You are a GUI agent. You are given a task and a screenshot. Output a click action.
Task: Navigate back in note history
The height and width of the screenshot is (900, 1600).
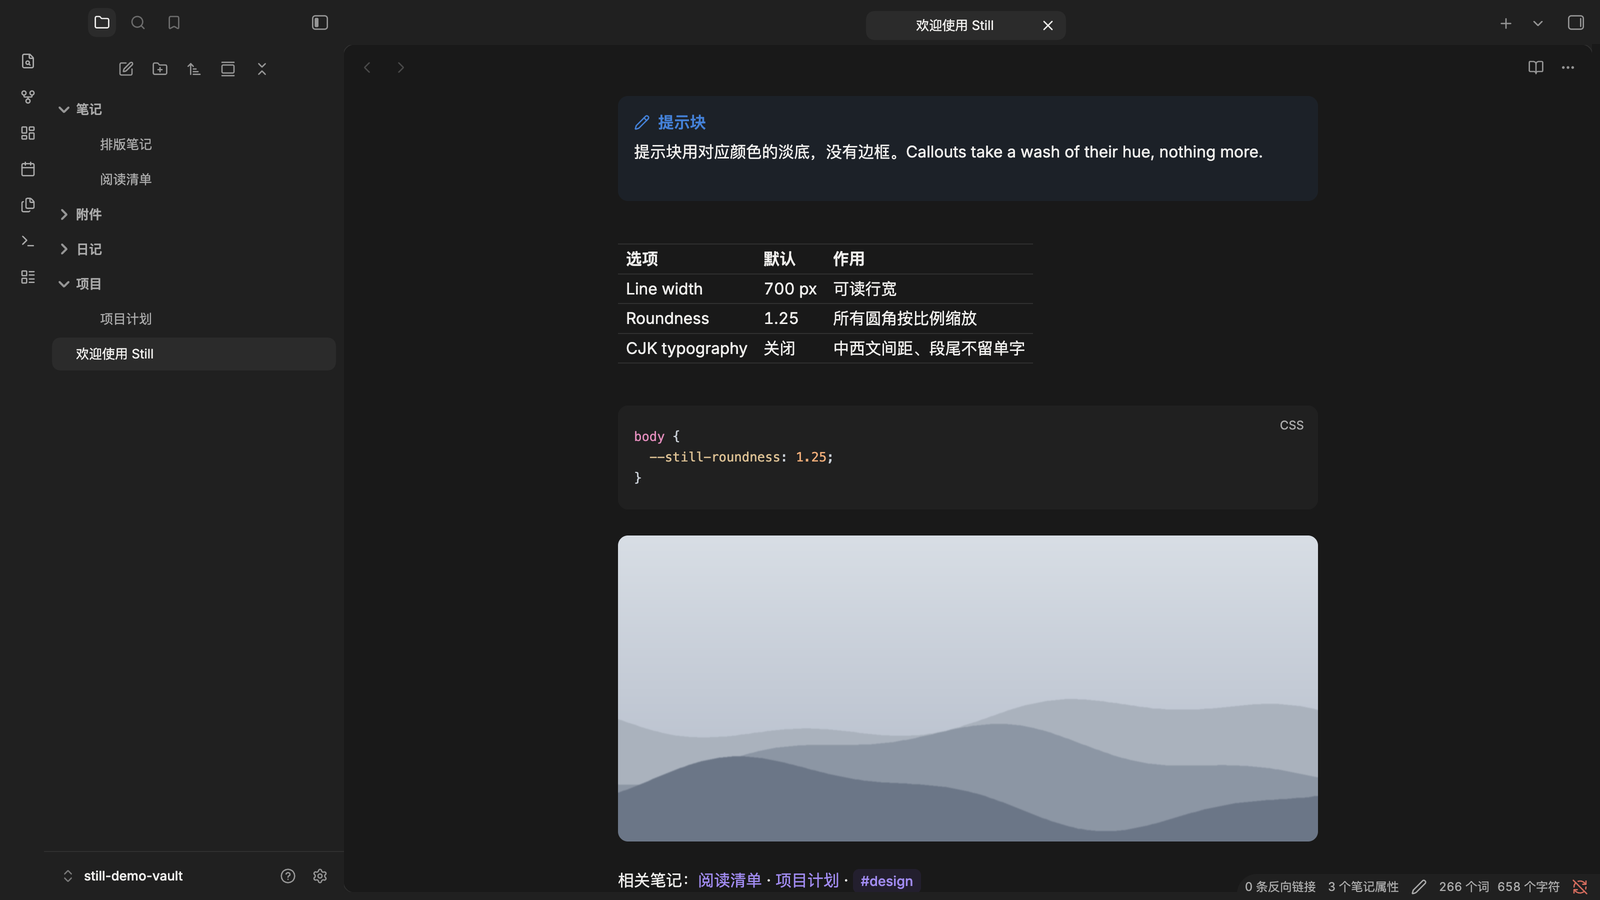coord(367,67)
